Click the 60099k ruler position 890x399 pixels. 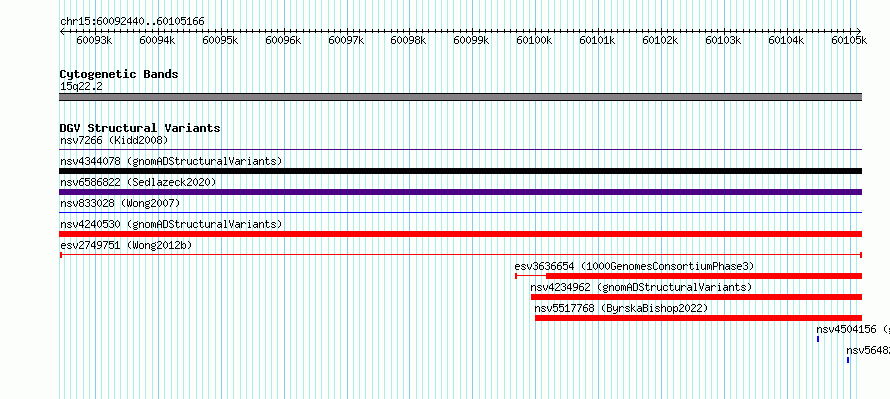pos(472,40)
